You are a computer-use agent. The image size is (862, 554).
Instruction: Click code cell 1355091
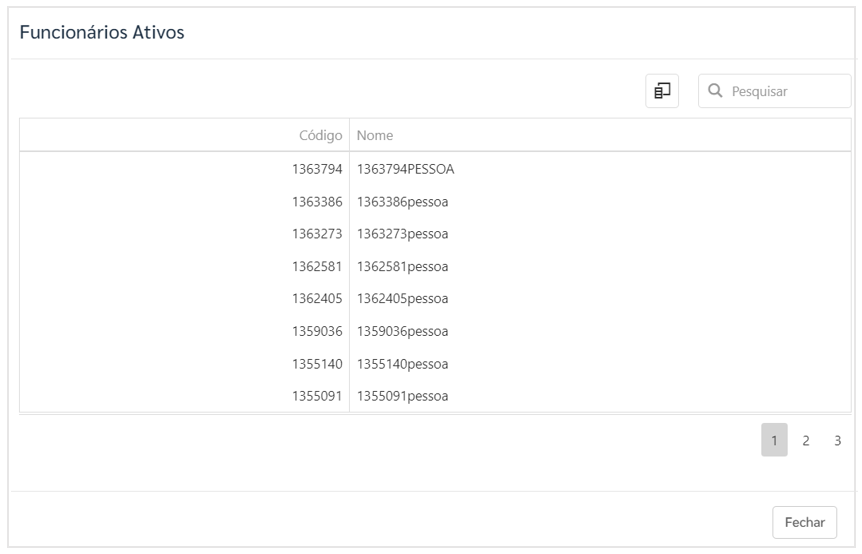coord(317,396)
